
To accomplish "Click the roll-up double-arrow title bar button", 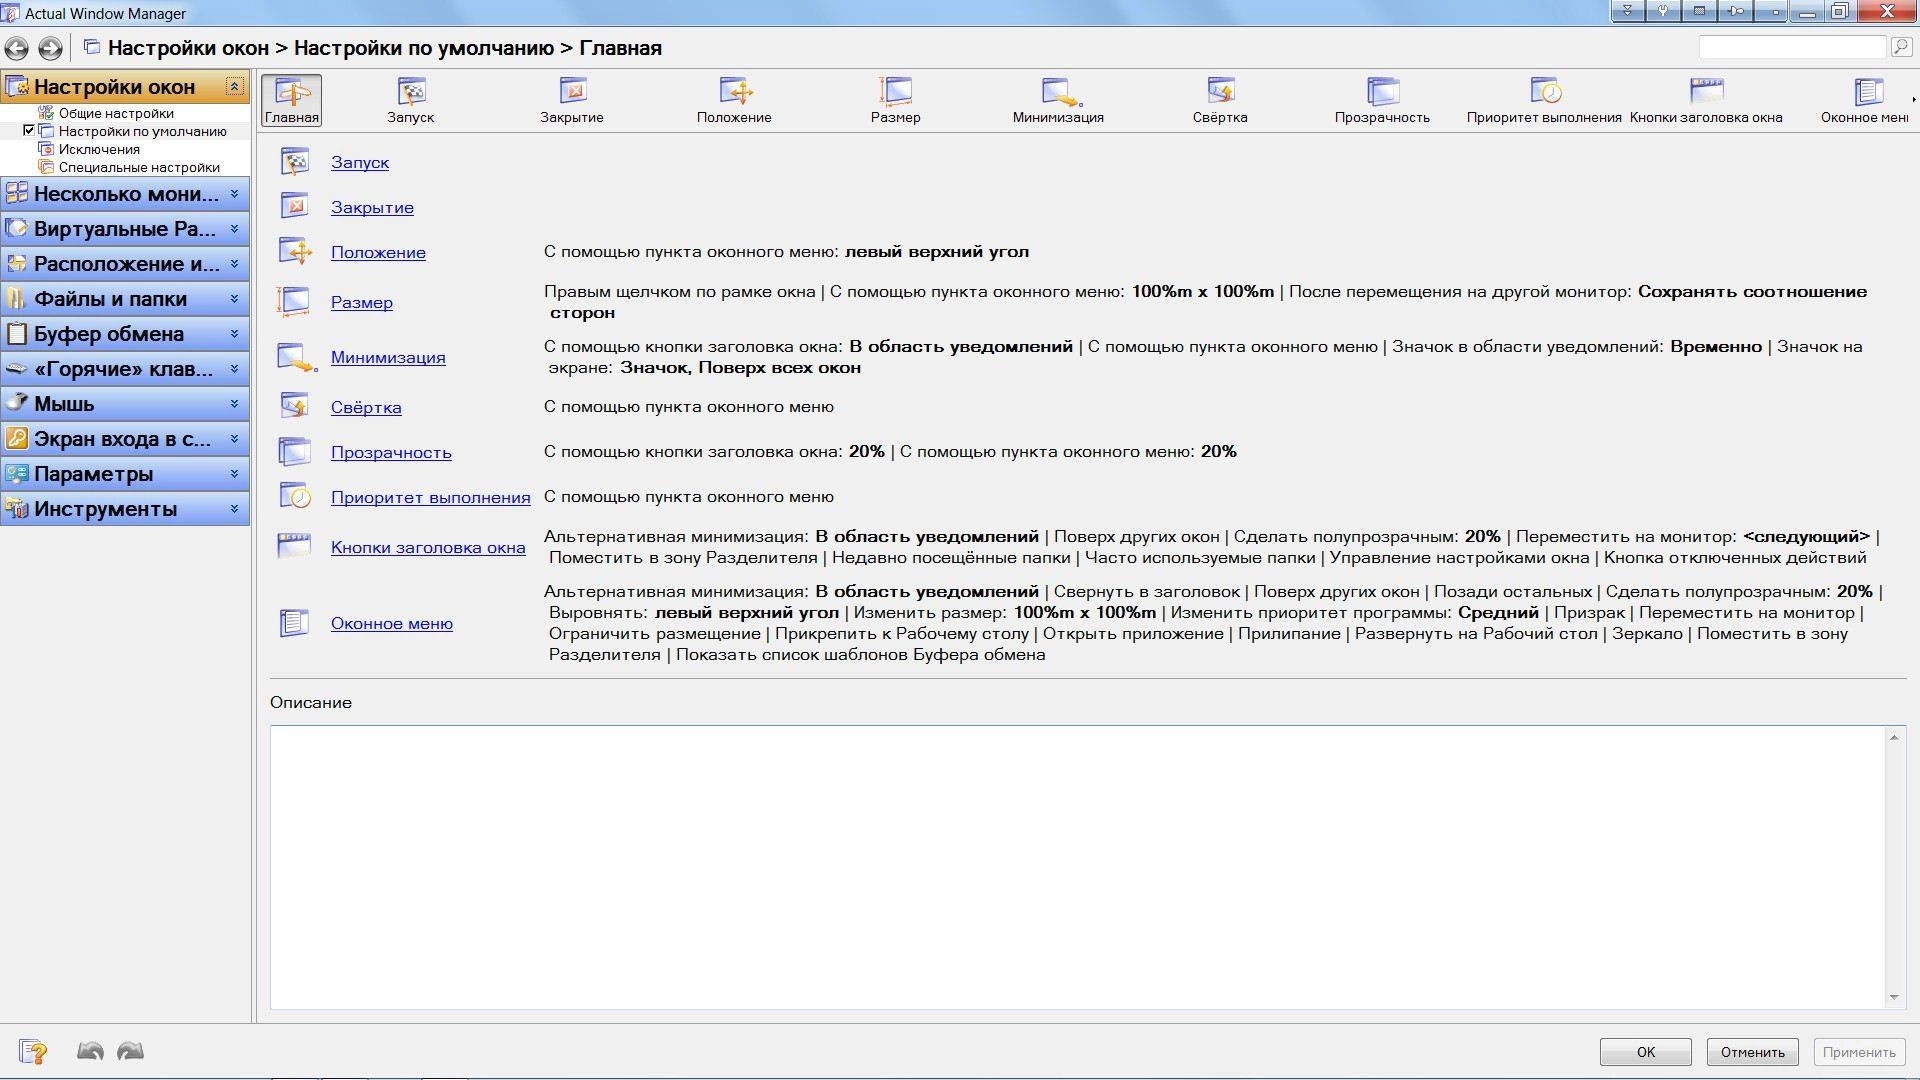I will [1628, 12].
